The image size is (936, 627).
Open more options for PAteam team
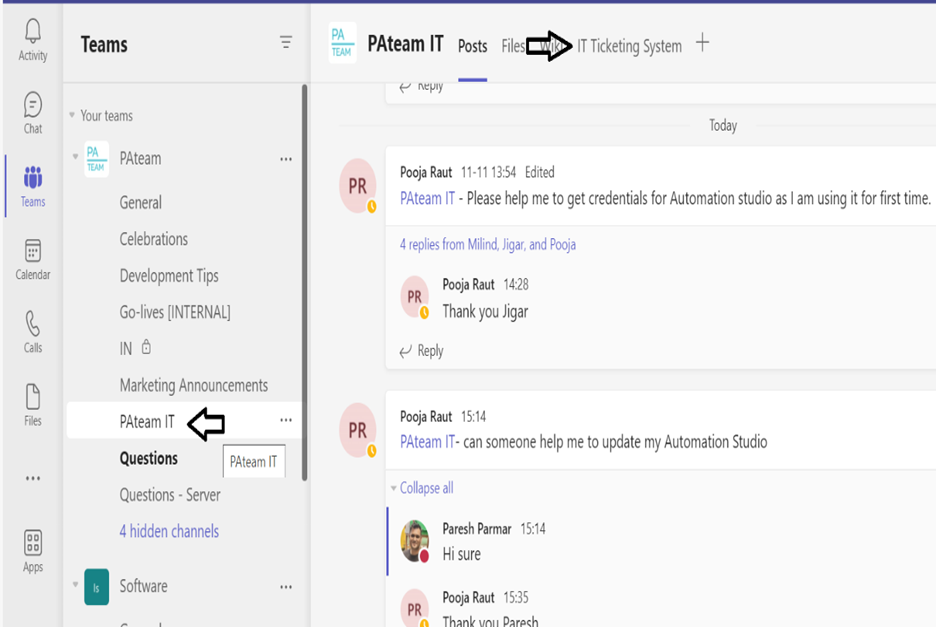(x=286, y=159)
